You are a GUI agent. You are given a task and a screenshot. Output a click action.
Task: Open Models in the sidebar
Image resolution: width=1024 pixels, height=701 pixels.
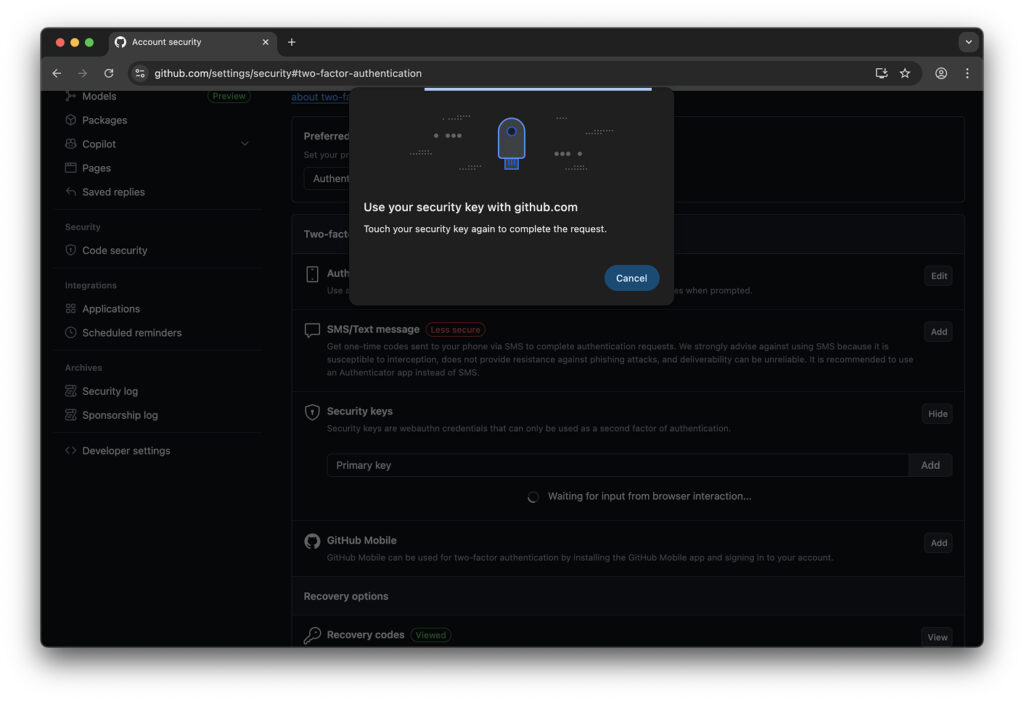coord(99,96)
